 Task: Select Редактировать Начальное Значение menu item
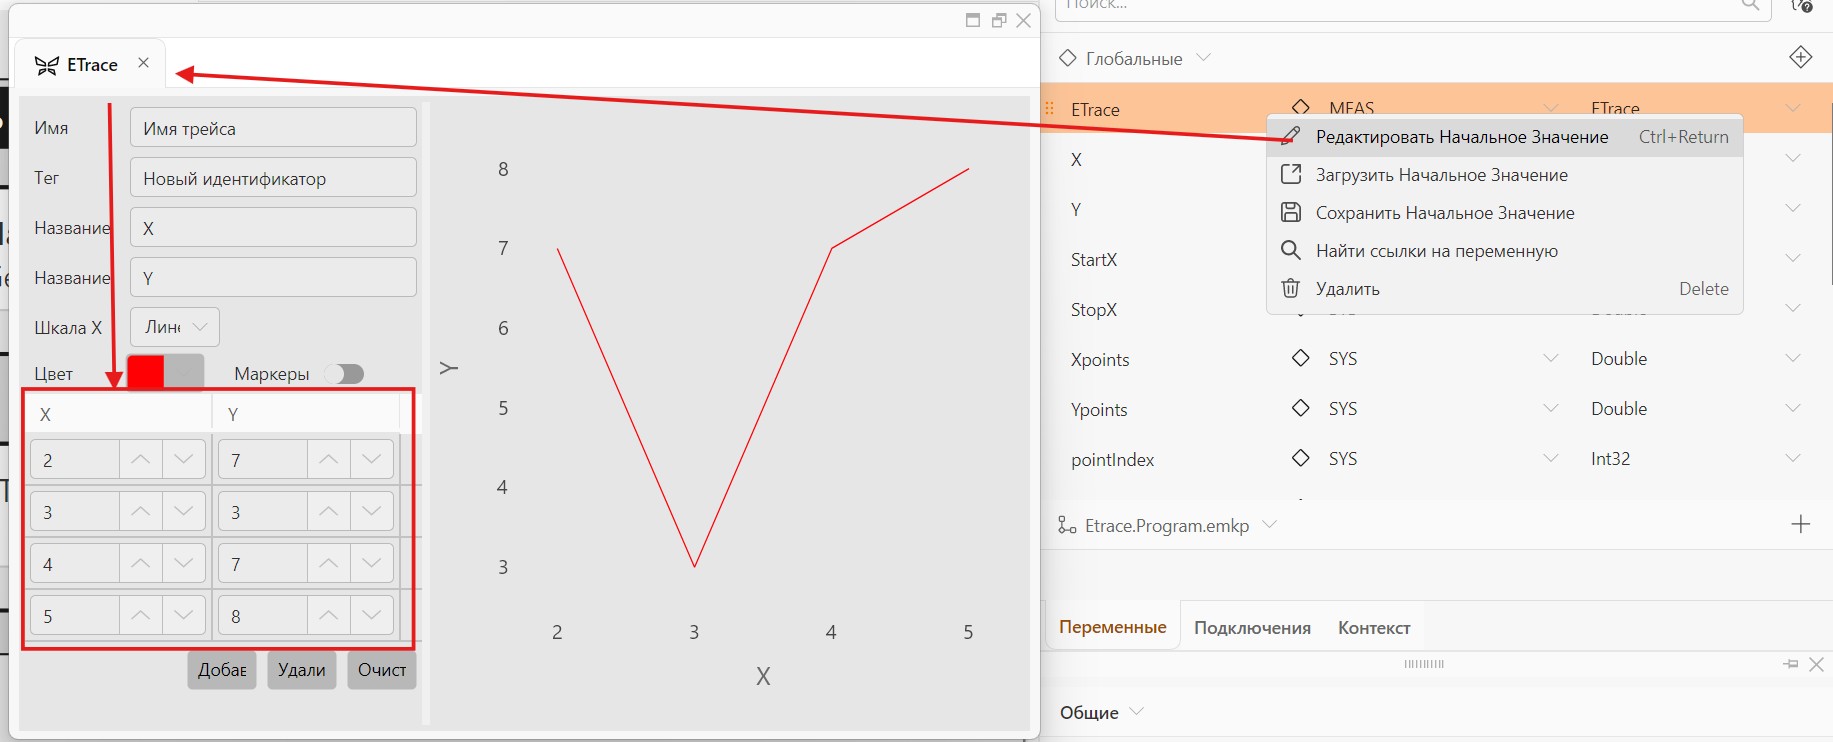tap(1505, 137)
